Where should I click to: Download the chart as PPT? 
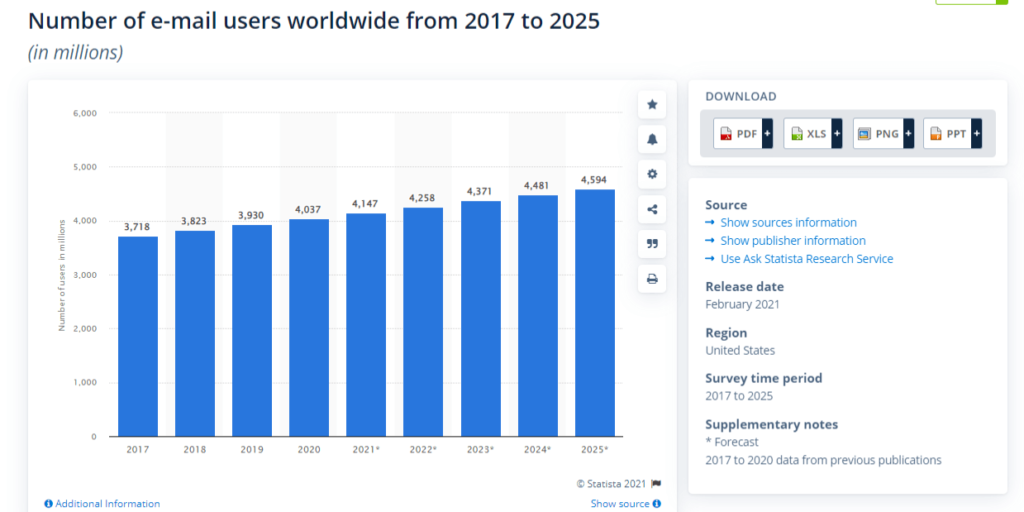948,134
